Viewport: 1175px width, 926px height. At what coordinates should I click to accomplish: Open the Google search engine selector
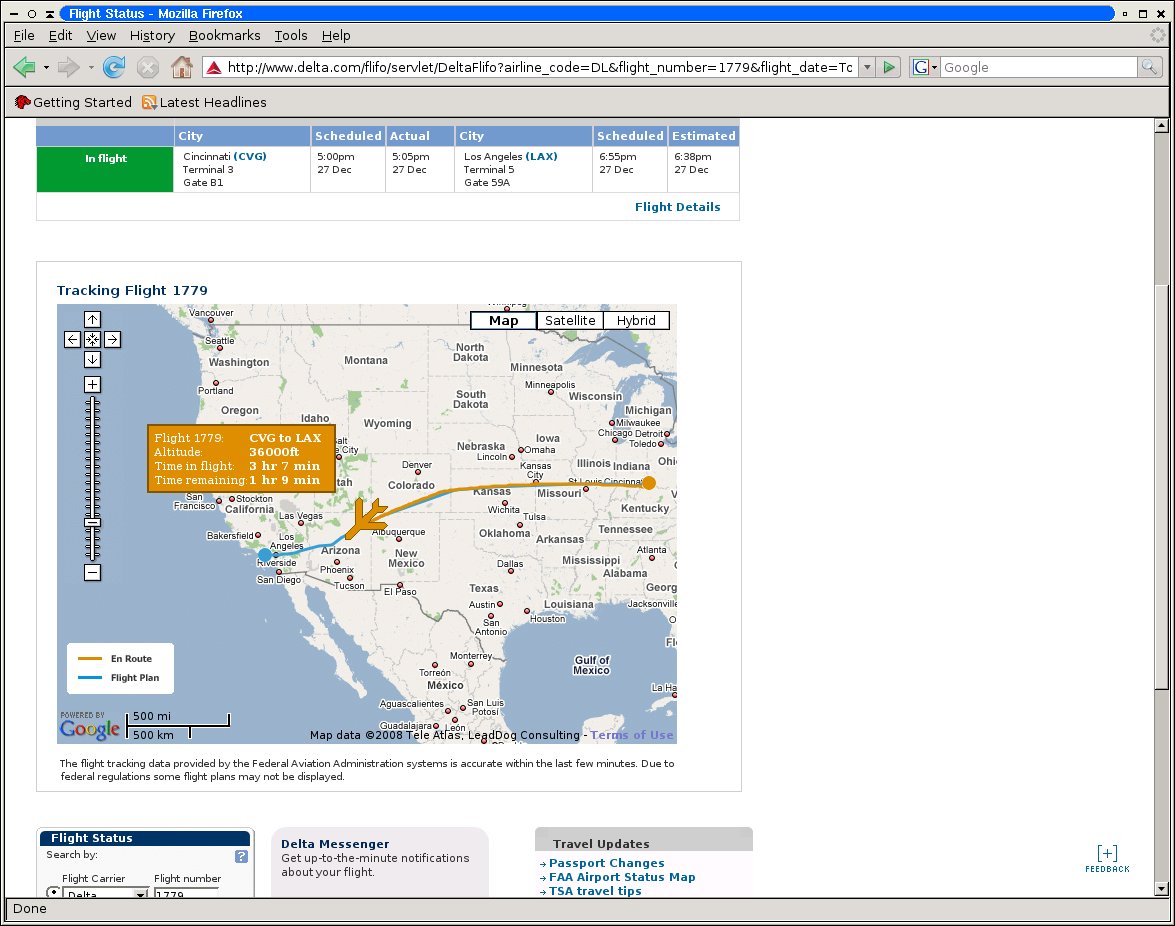[x=925, y=67]
